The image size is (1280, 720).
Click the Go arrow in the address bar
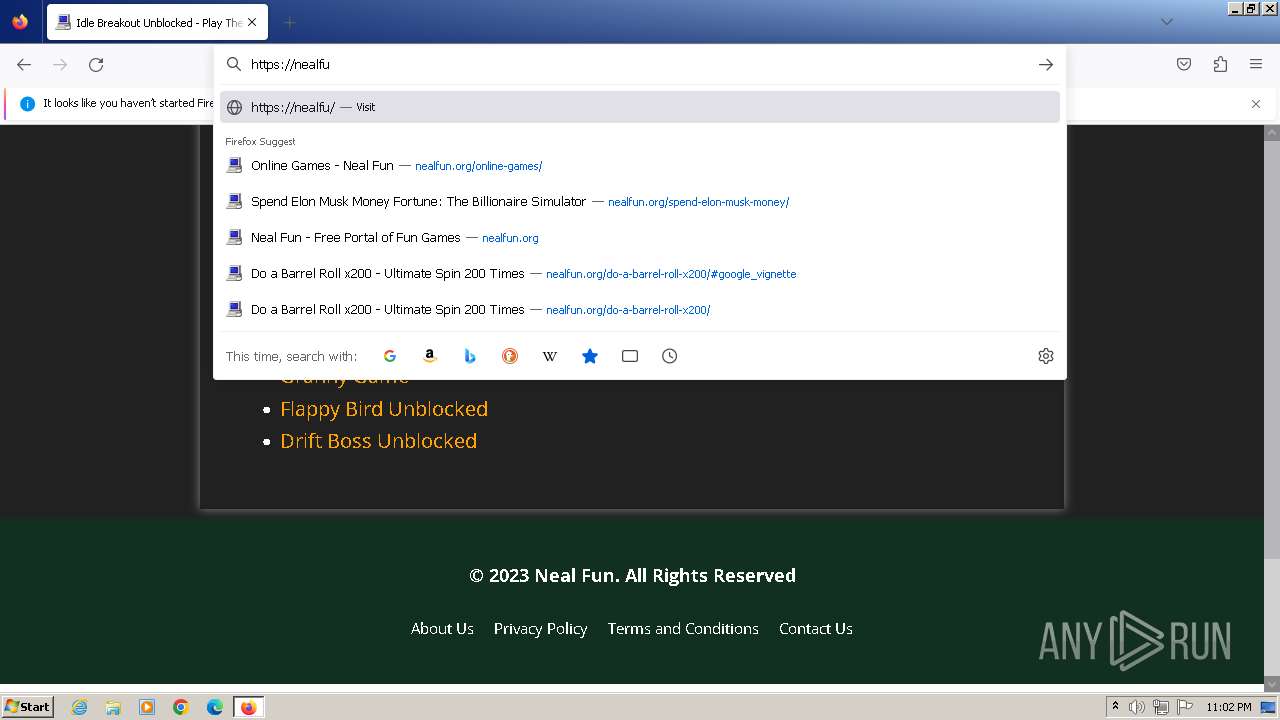click(x=1046, y=64)
